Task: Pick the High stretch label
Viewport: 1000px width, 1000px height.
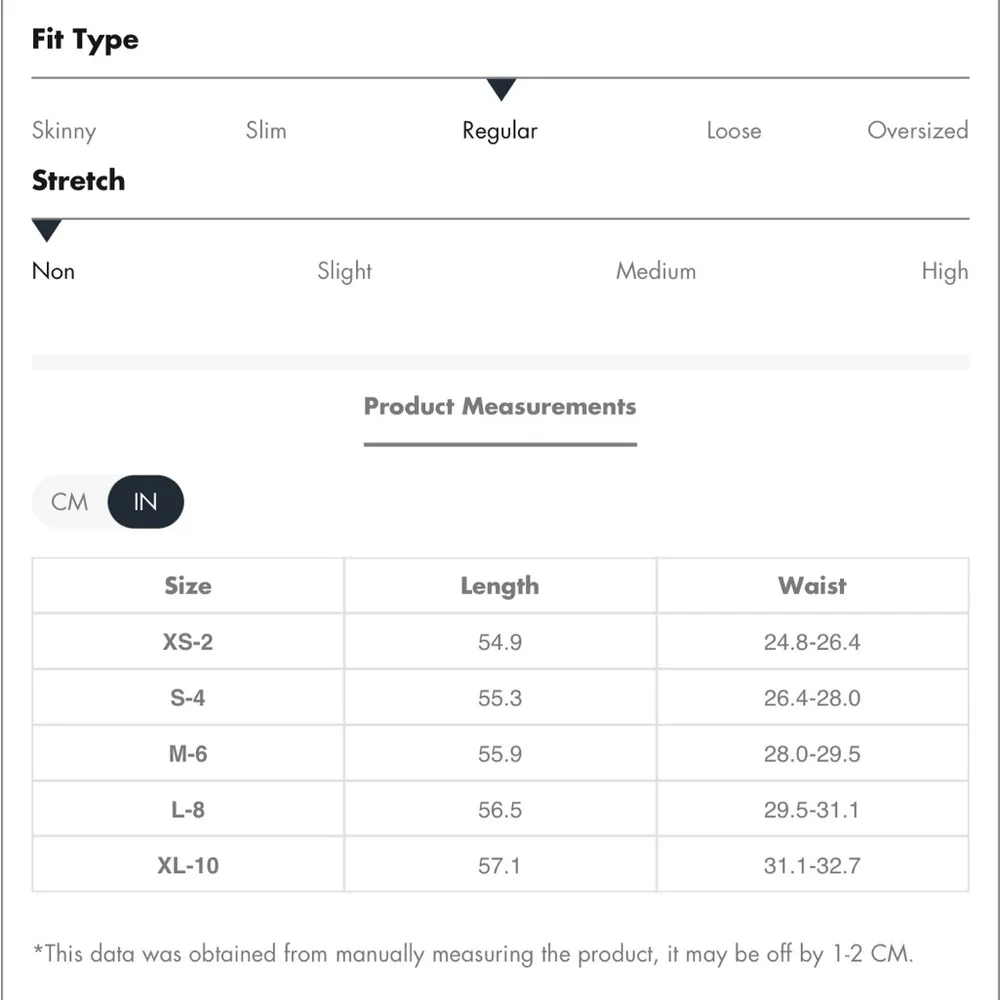Action: pos(945,271)
